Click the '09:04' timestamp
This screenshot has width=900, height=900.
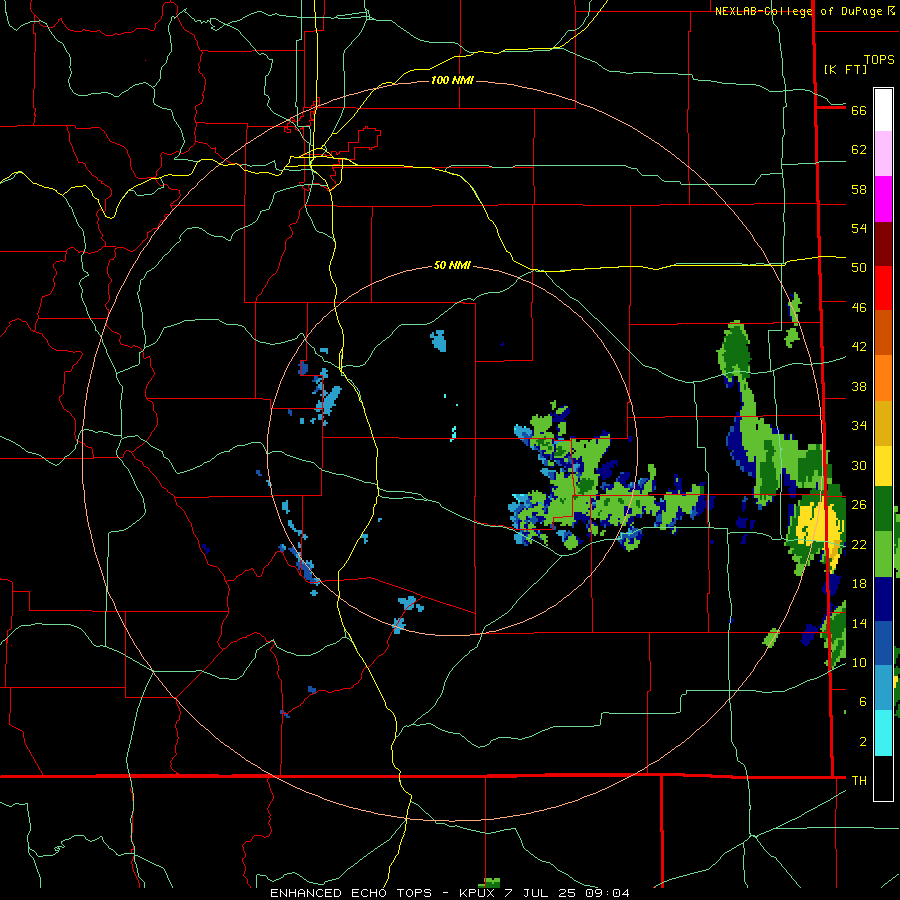607,893
